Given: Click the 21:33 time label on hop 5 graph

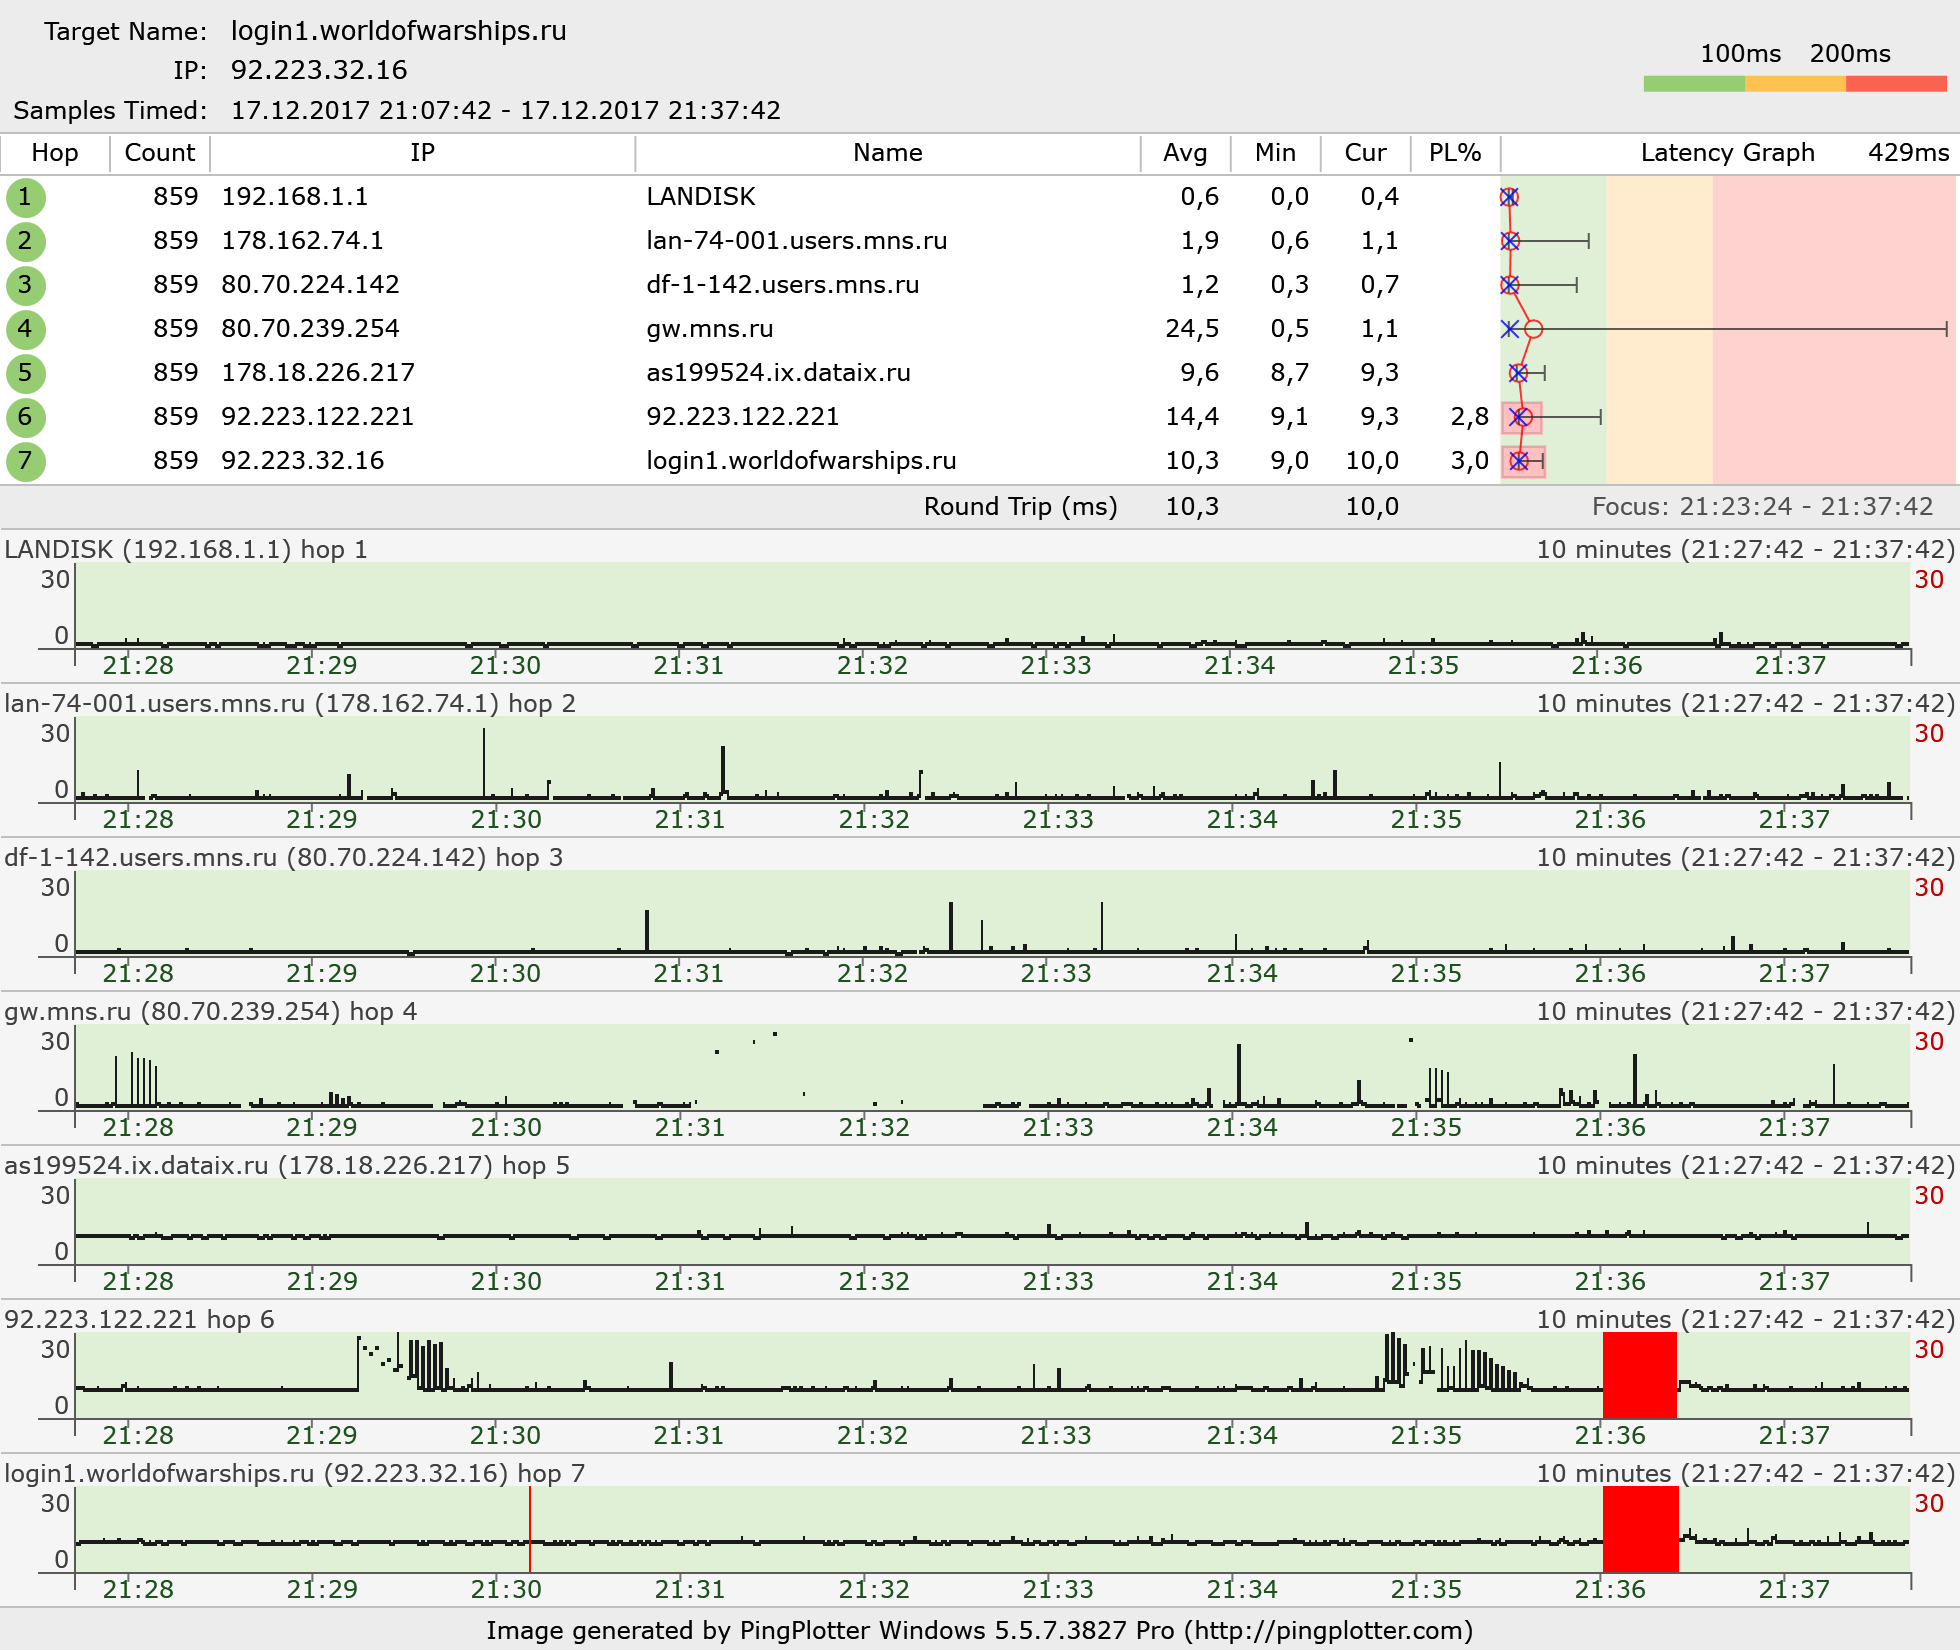Looking at the screenshot, I should [1058, 1282].
